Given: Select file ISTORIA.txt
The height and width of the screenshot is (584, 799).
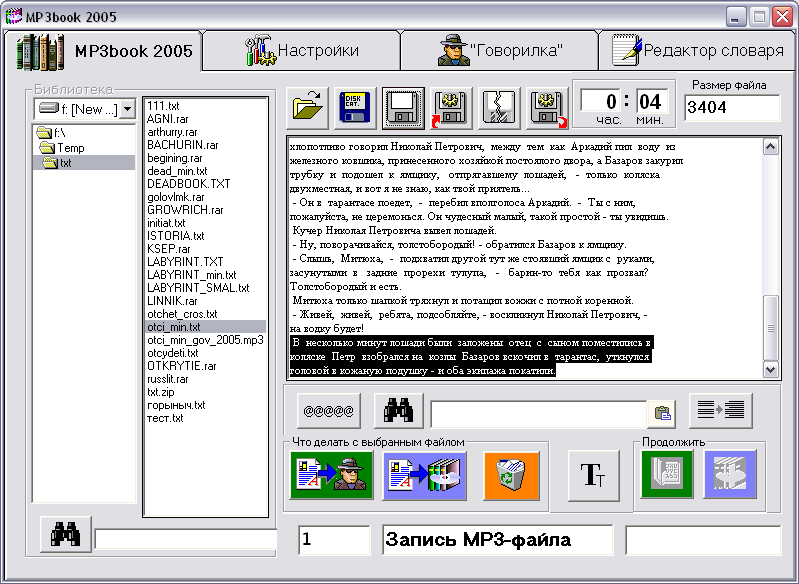Looking at the screenshot, I should tap(175, 236).
